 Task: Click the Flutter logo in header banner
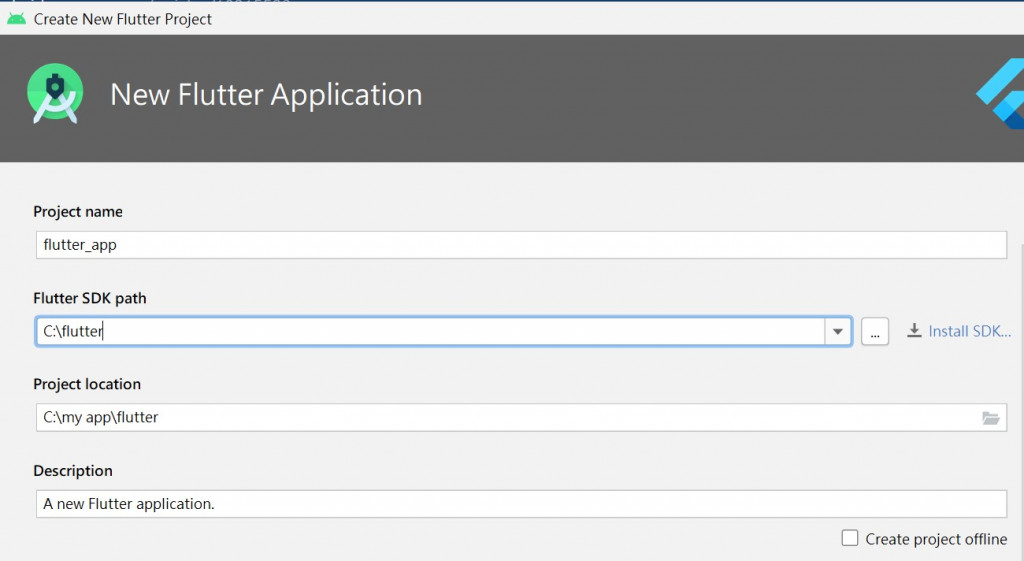pos(1000,93)
